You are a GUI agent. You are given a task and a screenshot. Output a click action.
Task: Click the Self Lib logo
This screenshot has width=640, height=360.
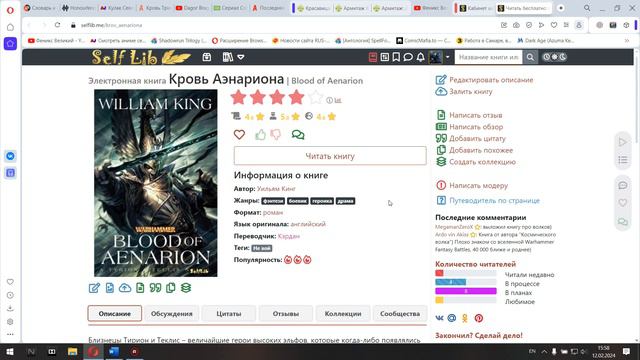pyautogui.click(x=140, y=57)
